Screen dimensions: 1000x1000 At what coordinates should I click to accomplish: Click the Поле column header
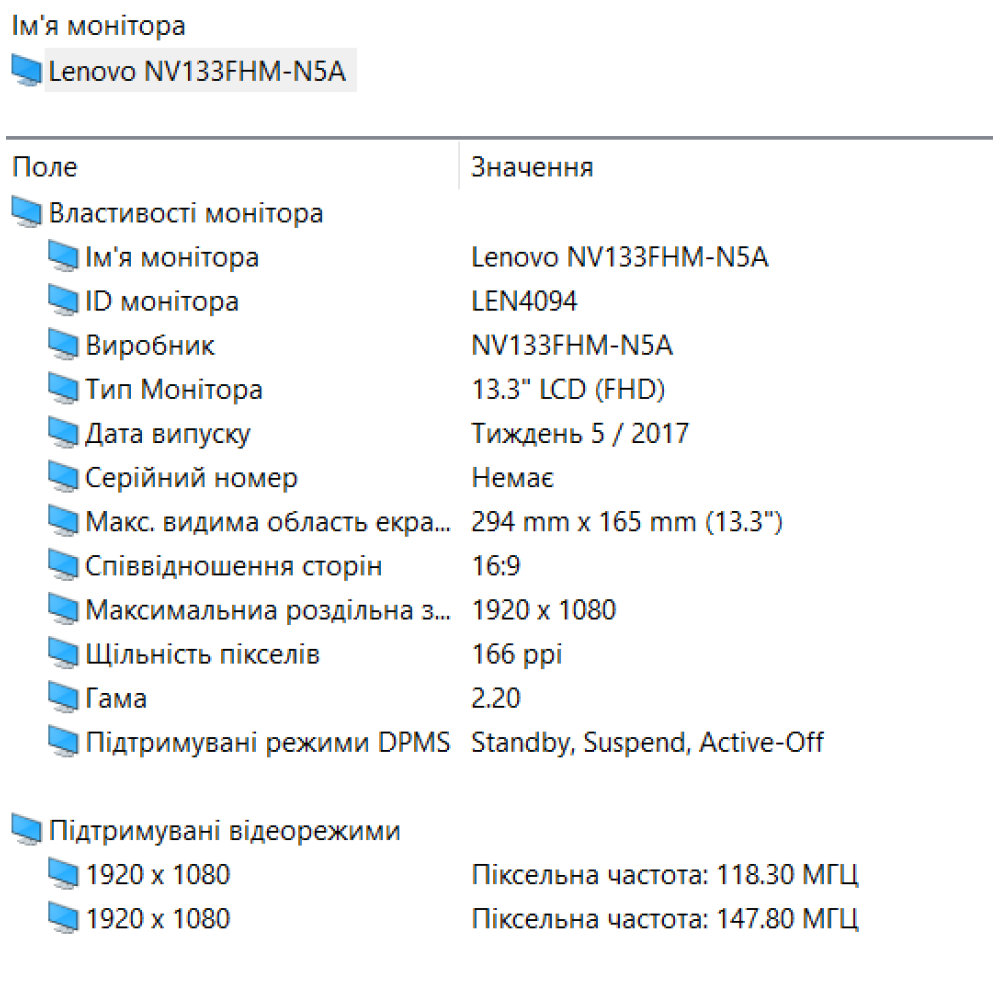pos(45,167)
